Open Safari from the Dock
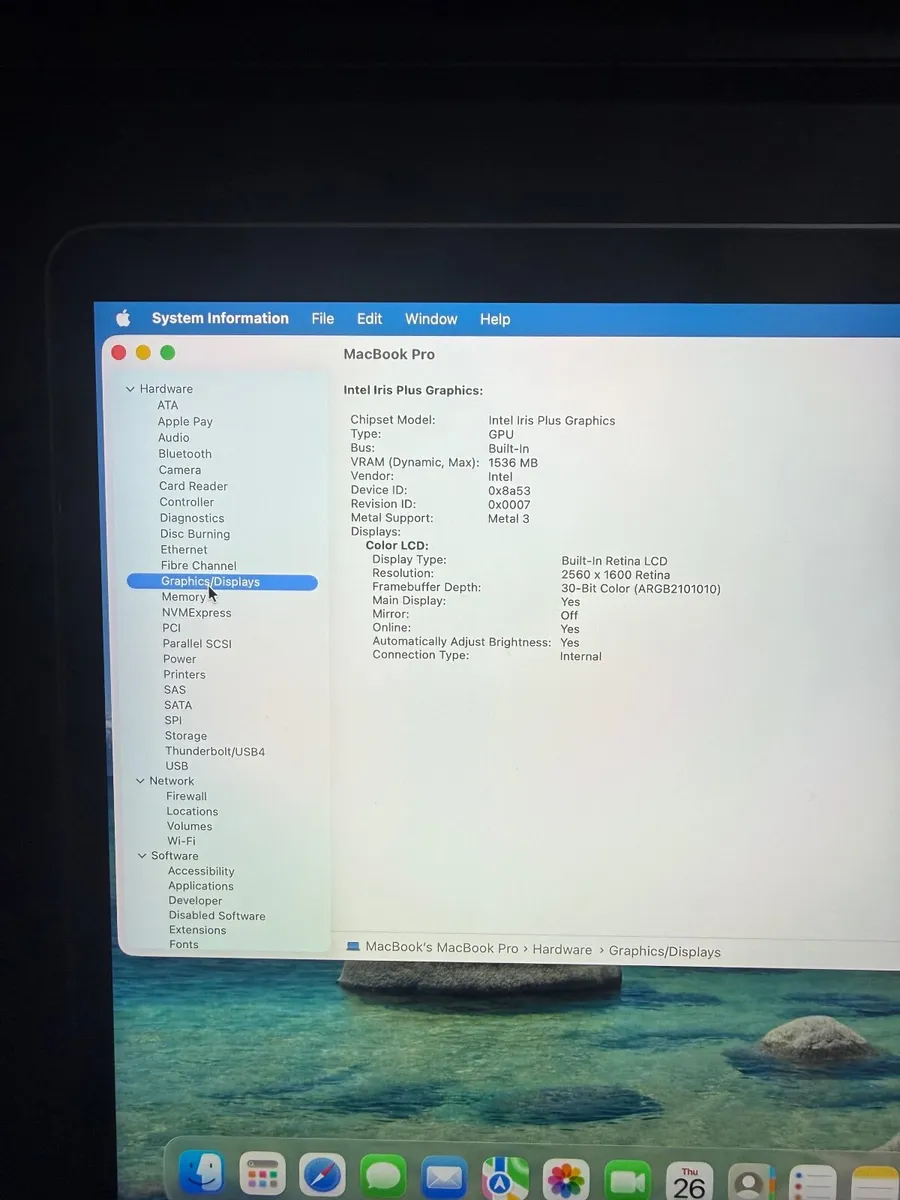The height and width of the screenshot is (1200, 900). (322, 1172)
